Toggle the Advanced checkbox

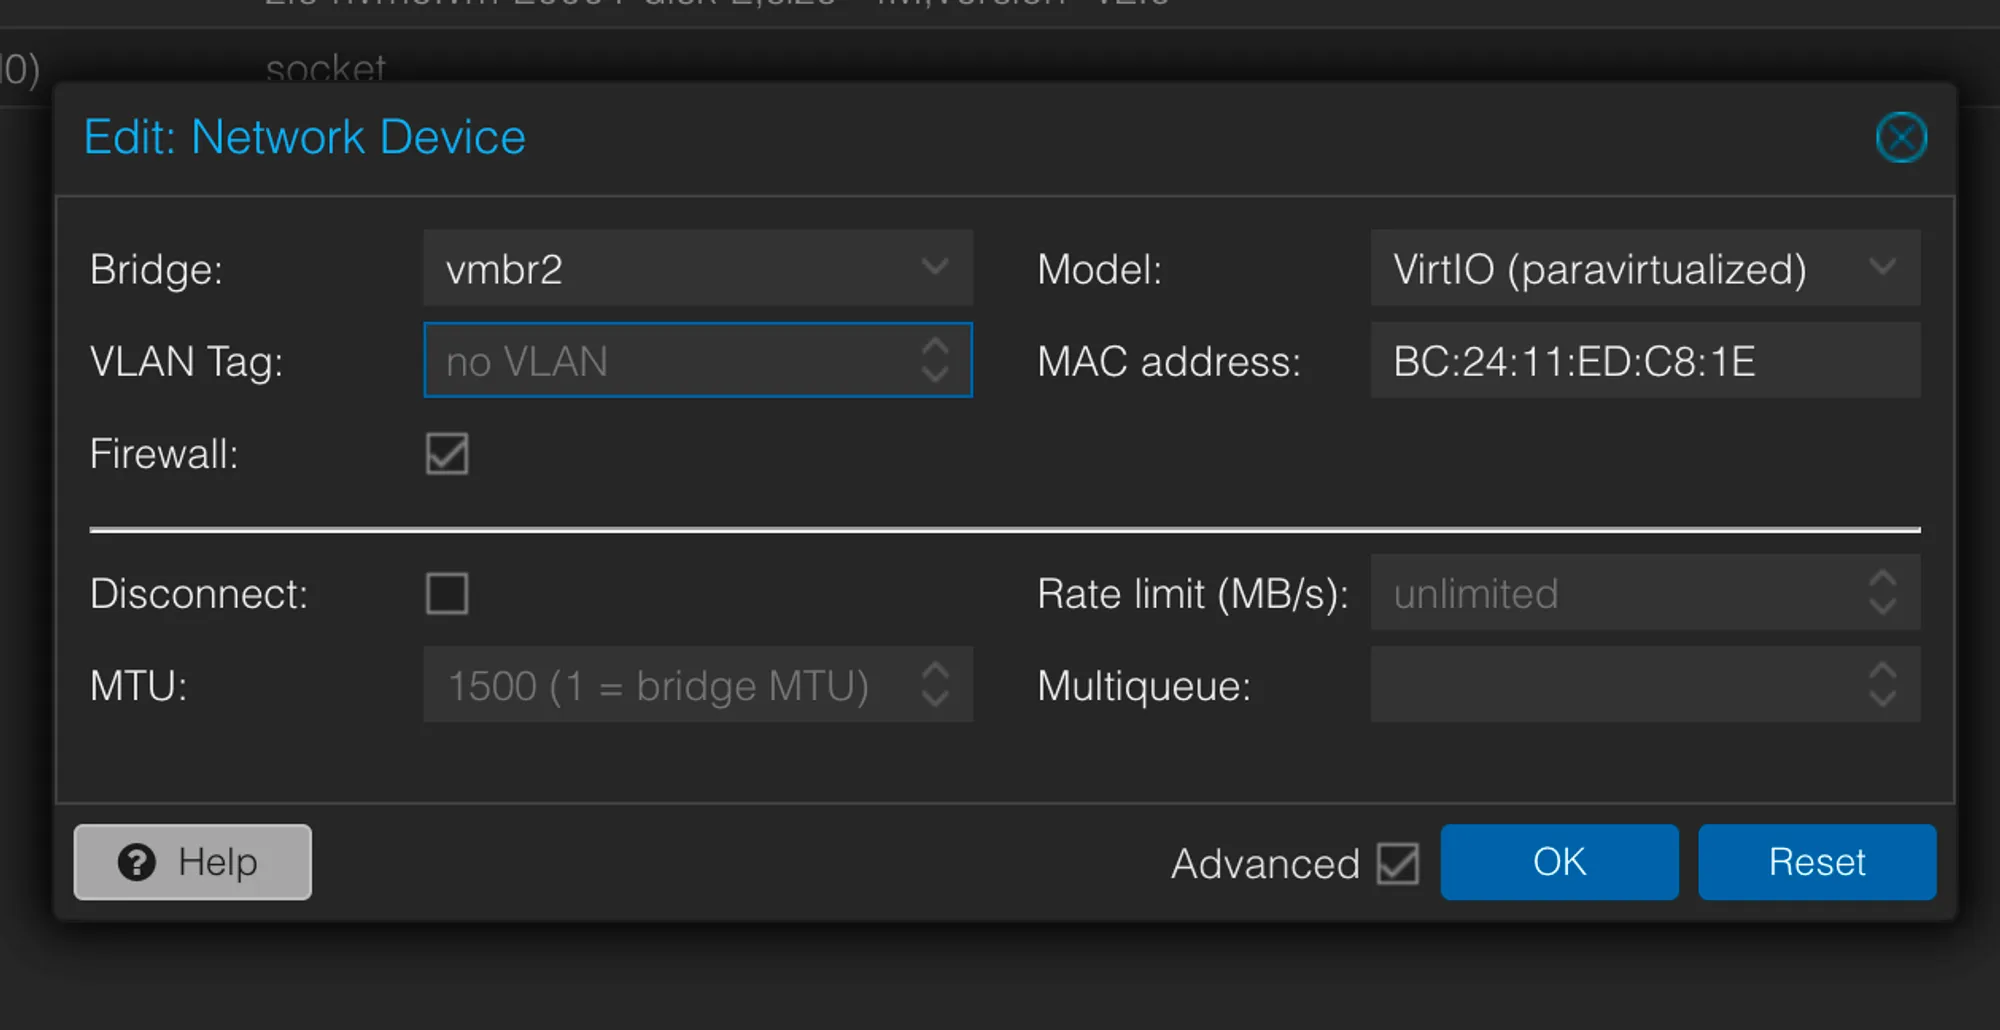coord(1398,863)
